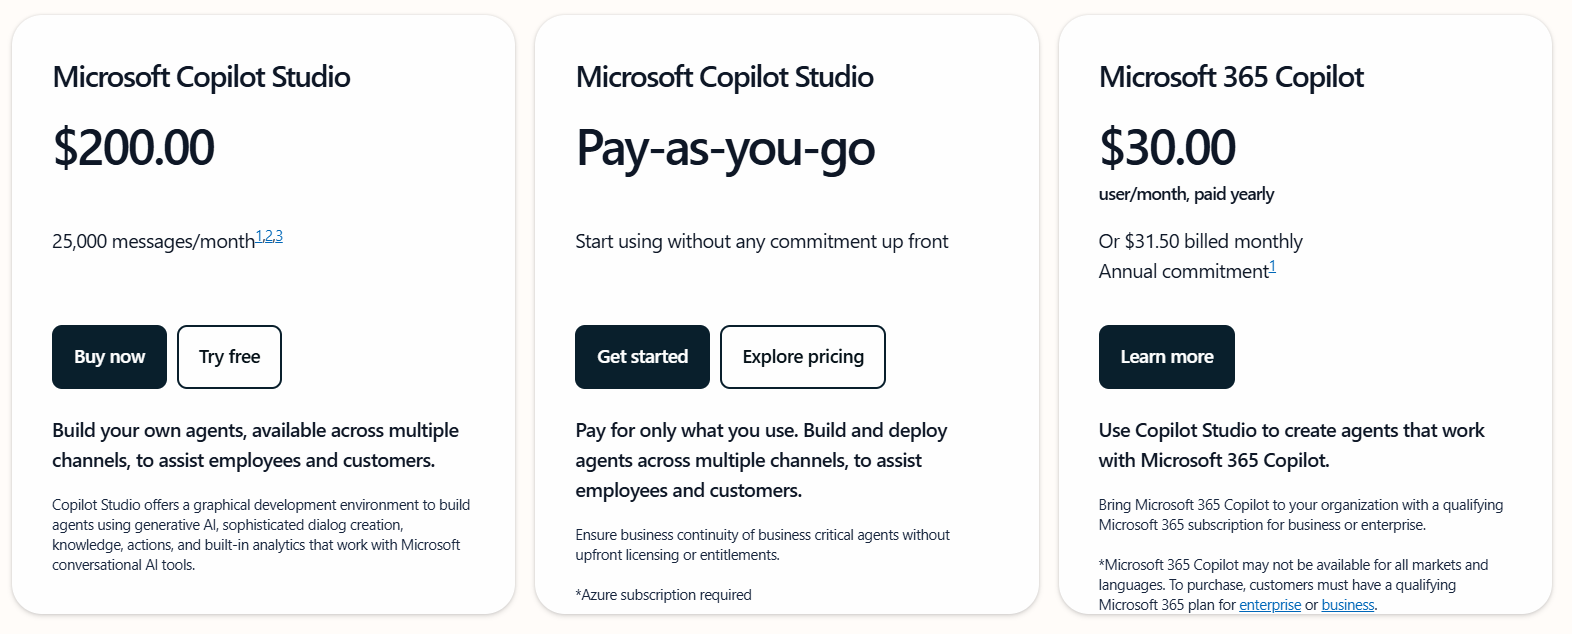This screenshot has height=634, width=1572.
Task: Click the Learn more button
Action: coord(1166,357)
